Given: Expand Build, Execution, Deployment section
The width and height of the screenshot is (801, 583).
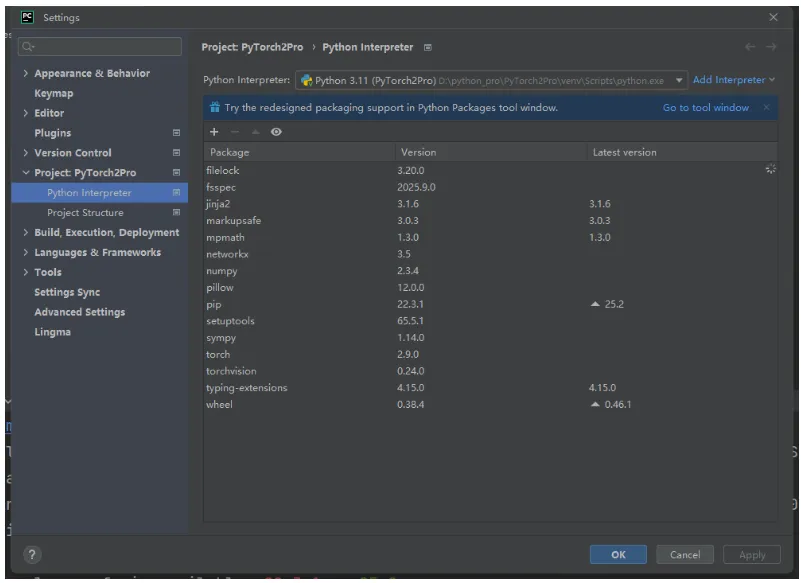Looking at the screenshot, I should (x=26, y=232).
